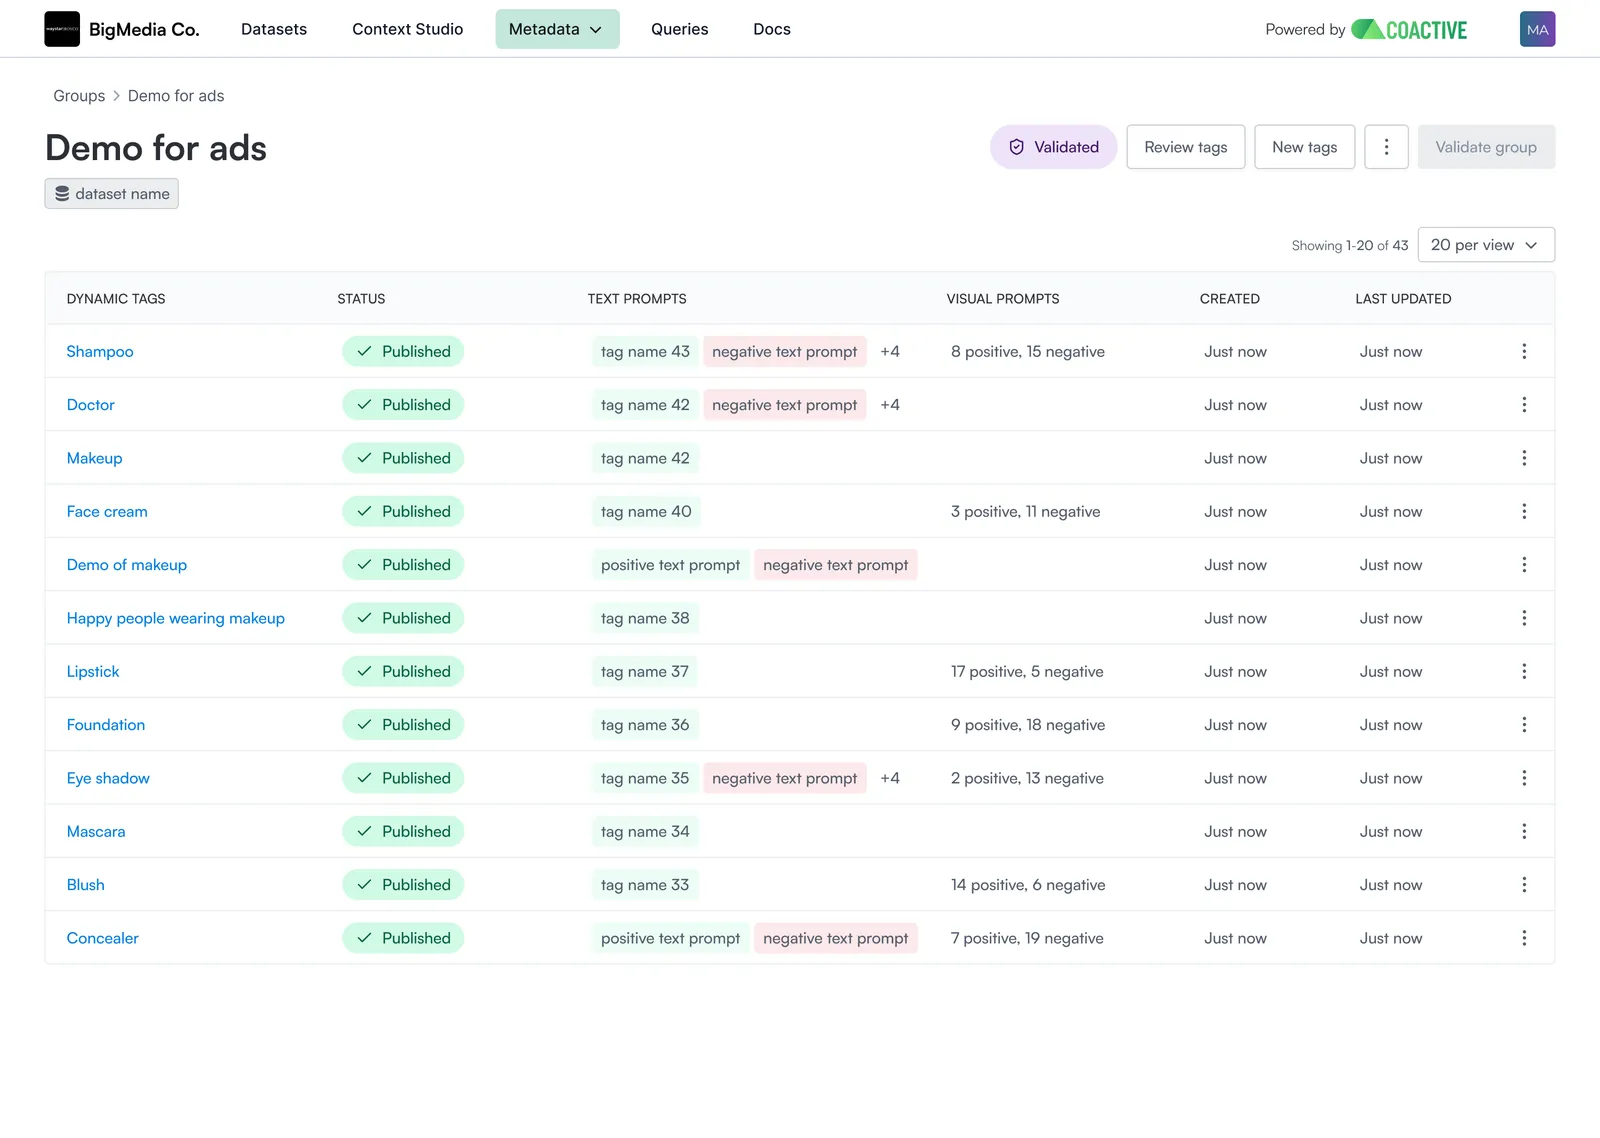Screen dimensions: 1600x1138
Task: Click the Status column header
Action: pos(361,299)
